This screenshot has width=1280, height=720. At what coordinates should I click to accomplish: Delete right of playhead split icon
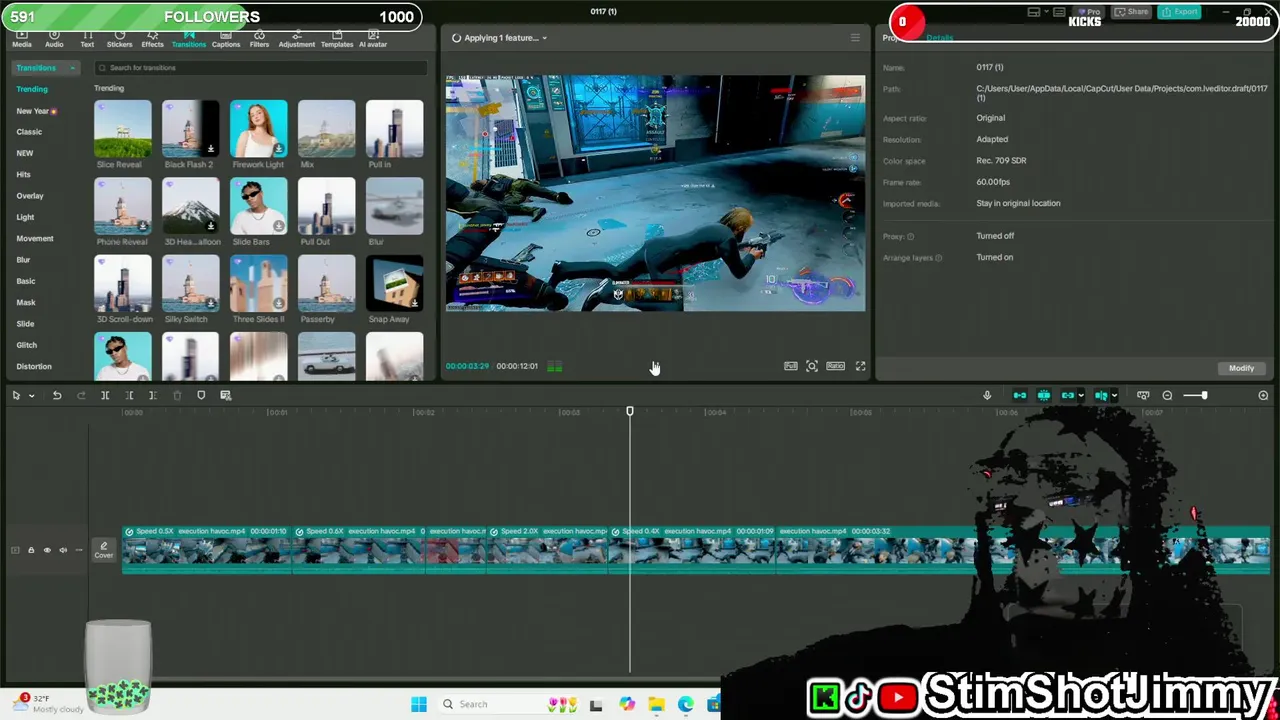pyautogui.click(x=153, y=396)
